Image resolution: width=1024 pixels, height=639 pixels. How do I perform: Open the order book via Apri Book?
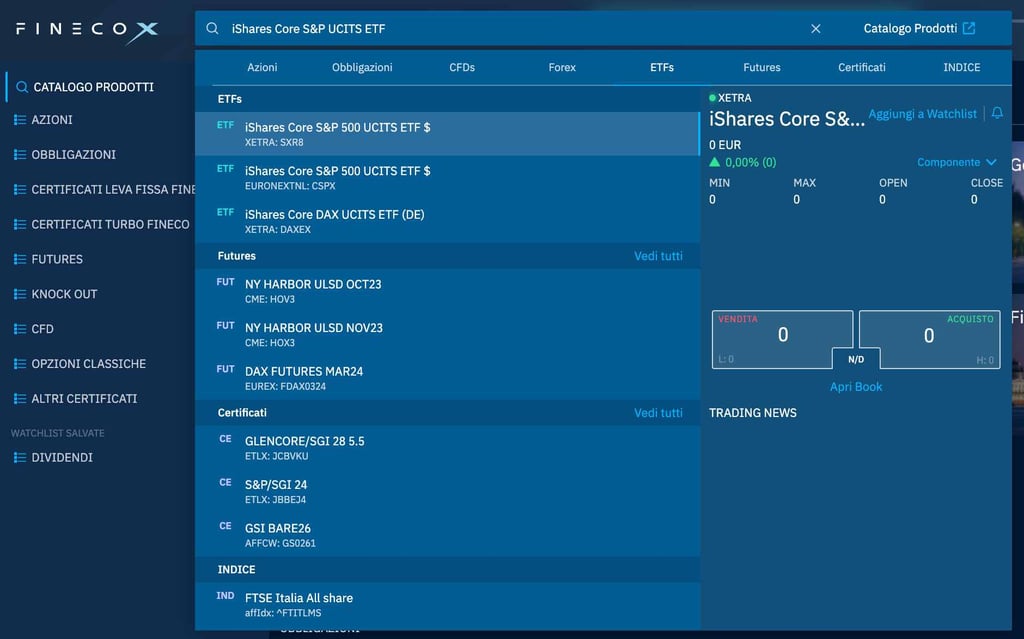[x=856, y=387]
